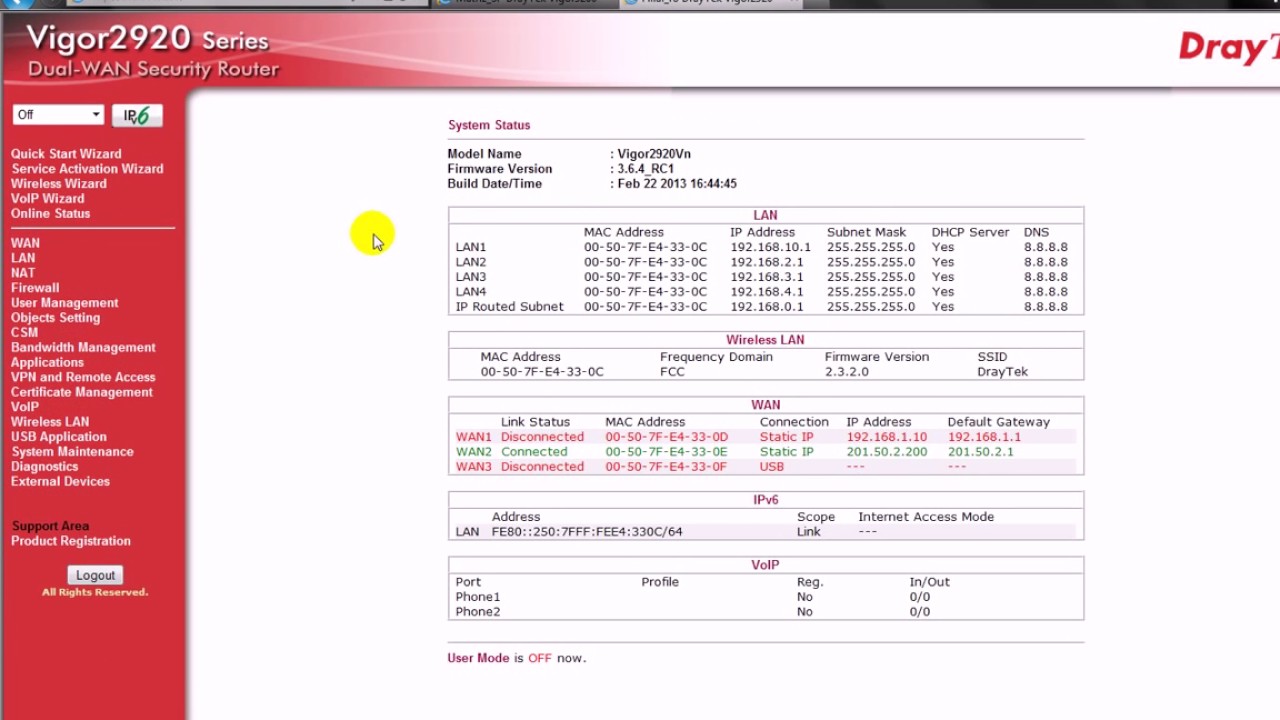The height and width of the screenshot is (720, 1280).
Task: Expand the VoIP sidebar menu
Action: 25,407
